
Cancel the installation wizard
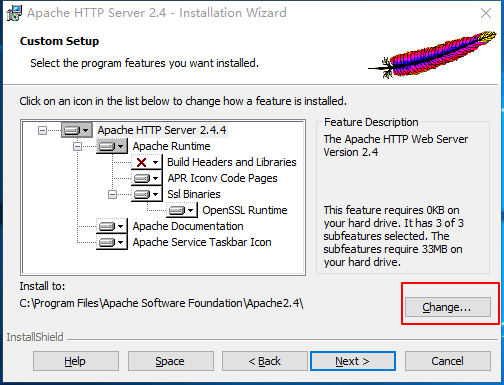tap(448, 361)
